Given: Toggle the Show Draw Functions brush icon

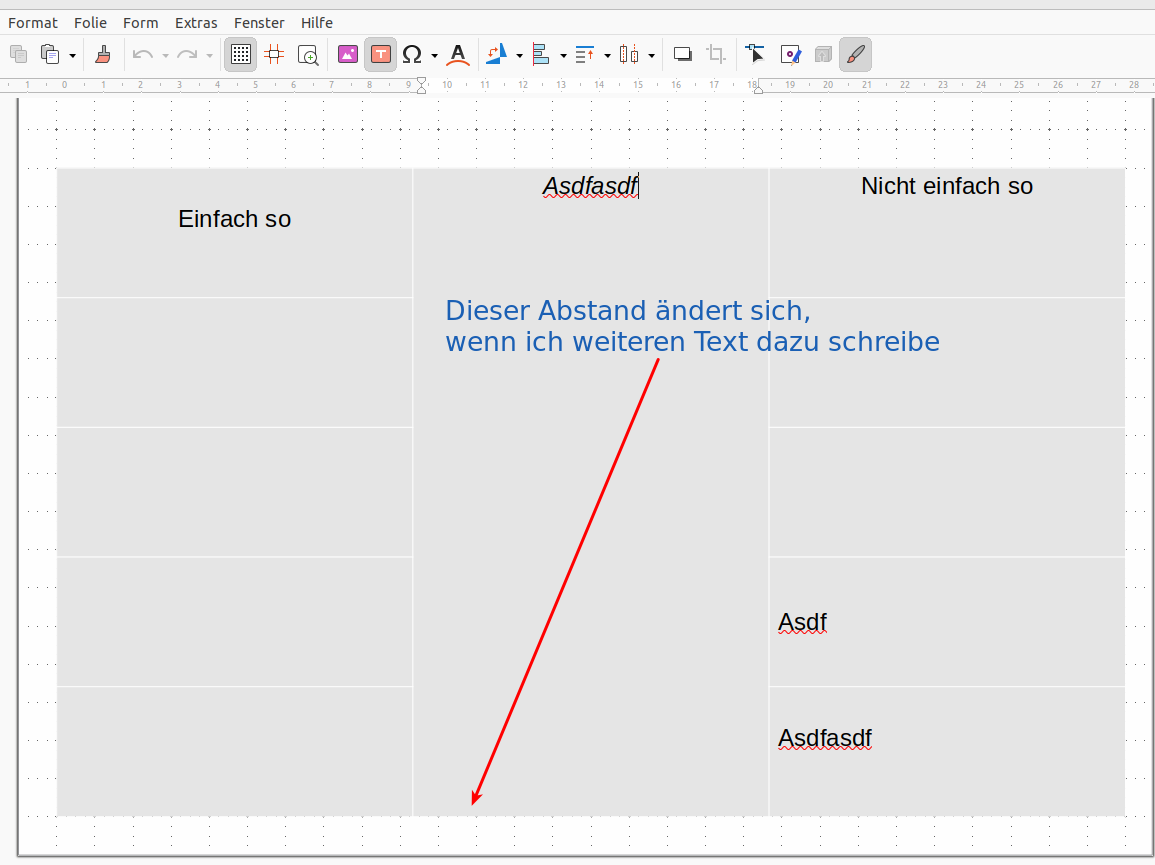Looking at the screenshot, I should coord(855,54).
